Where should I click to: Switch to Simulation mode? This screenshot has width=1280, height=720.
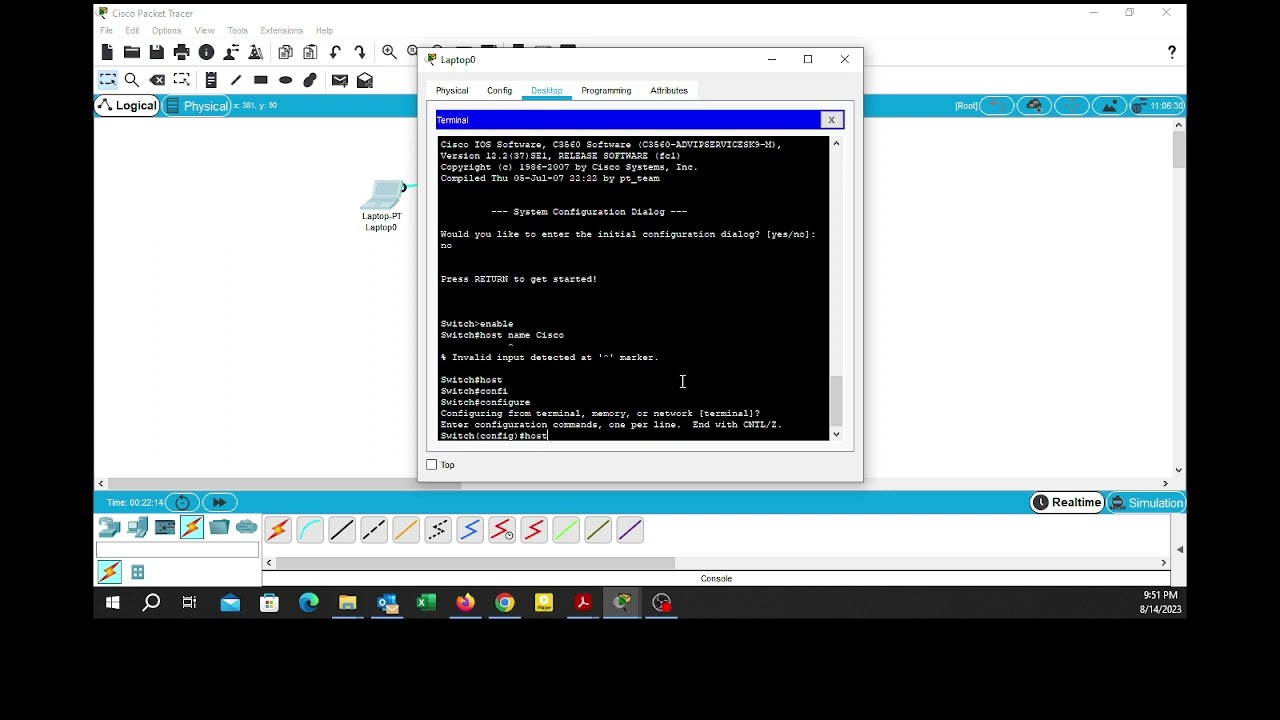point(1147,503)
